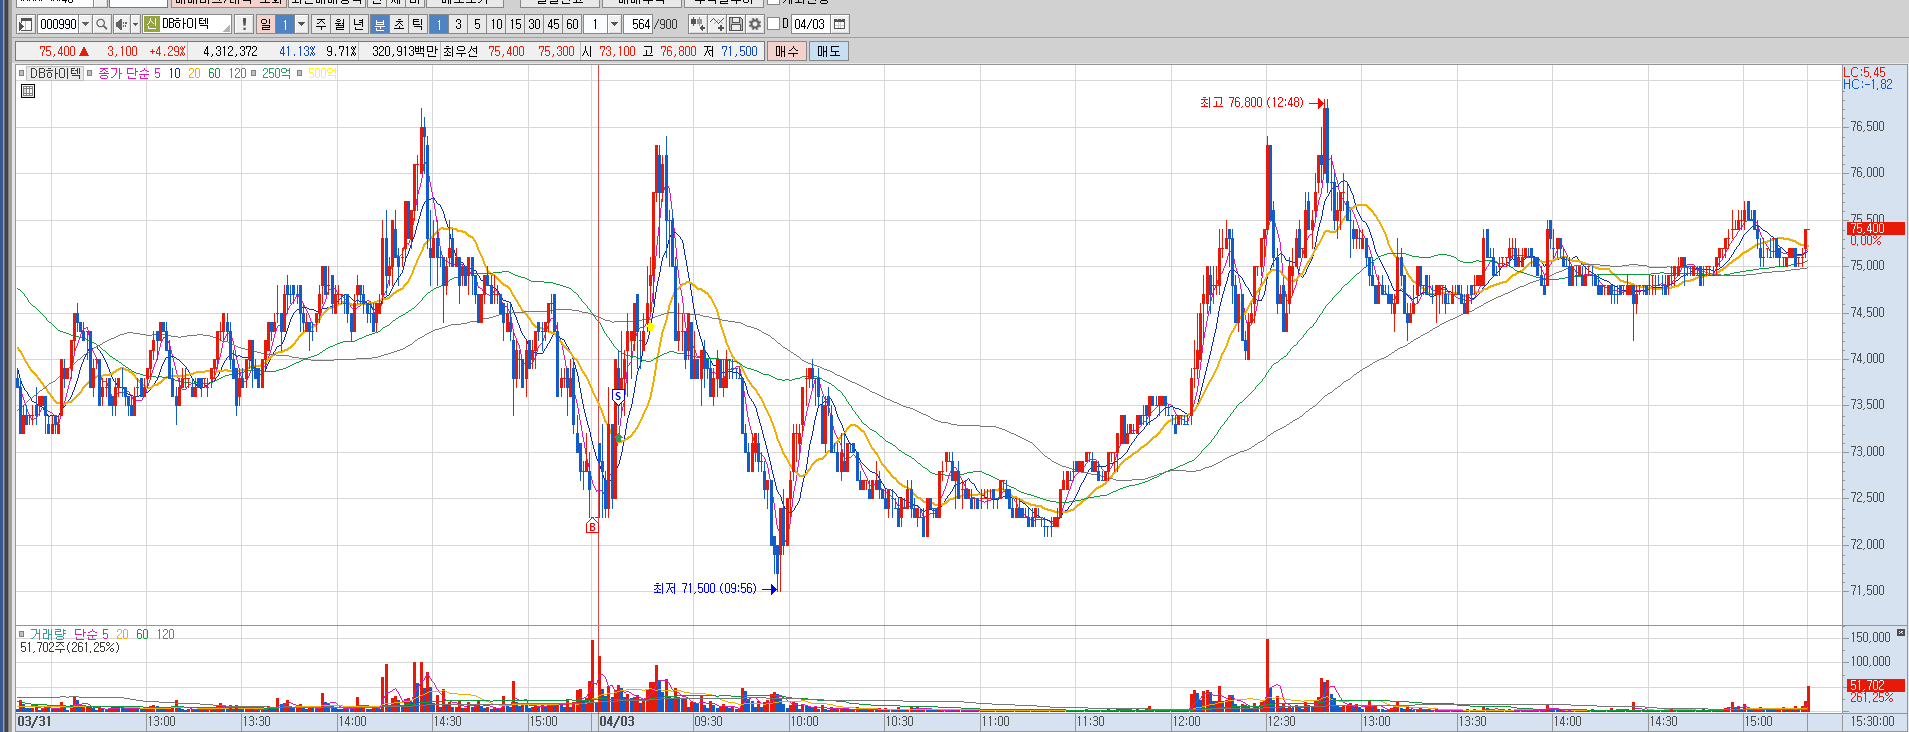
Task: Click the add line chart tool icon
Action: [x=717, y=24]
